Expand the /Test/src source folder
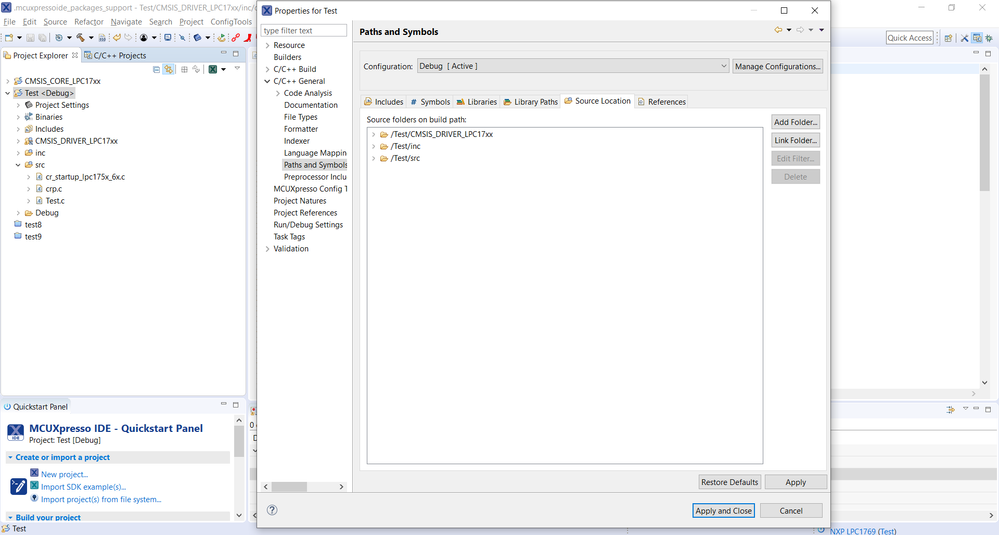Viewport: 999px width, 535px height. coord(374,159)
